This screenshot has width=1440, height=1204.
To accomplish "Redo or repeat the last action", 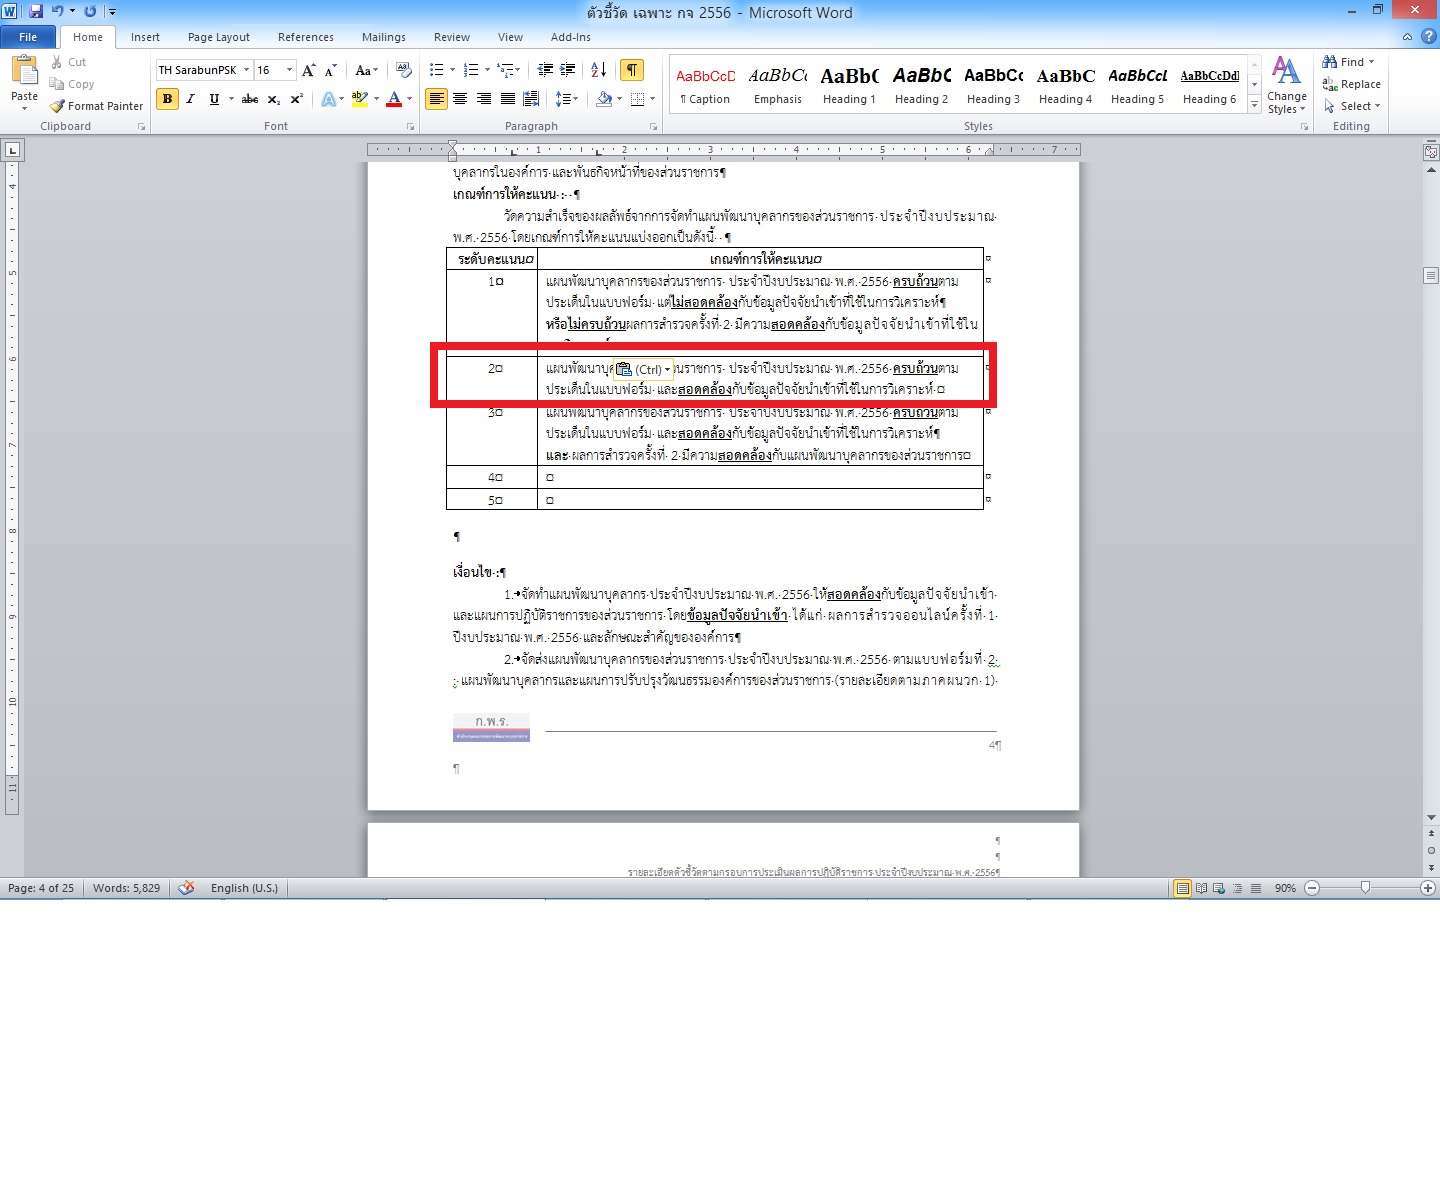I will click(90, 11).
